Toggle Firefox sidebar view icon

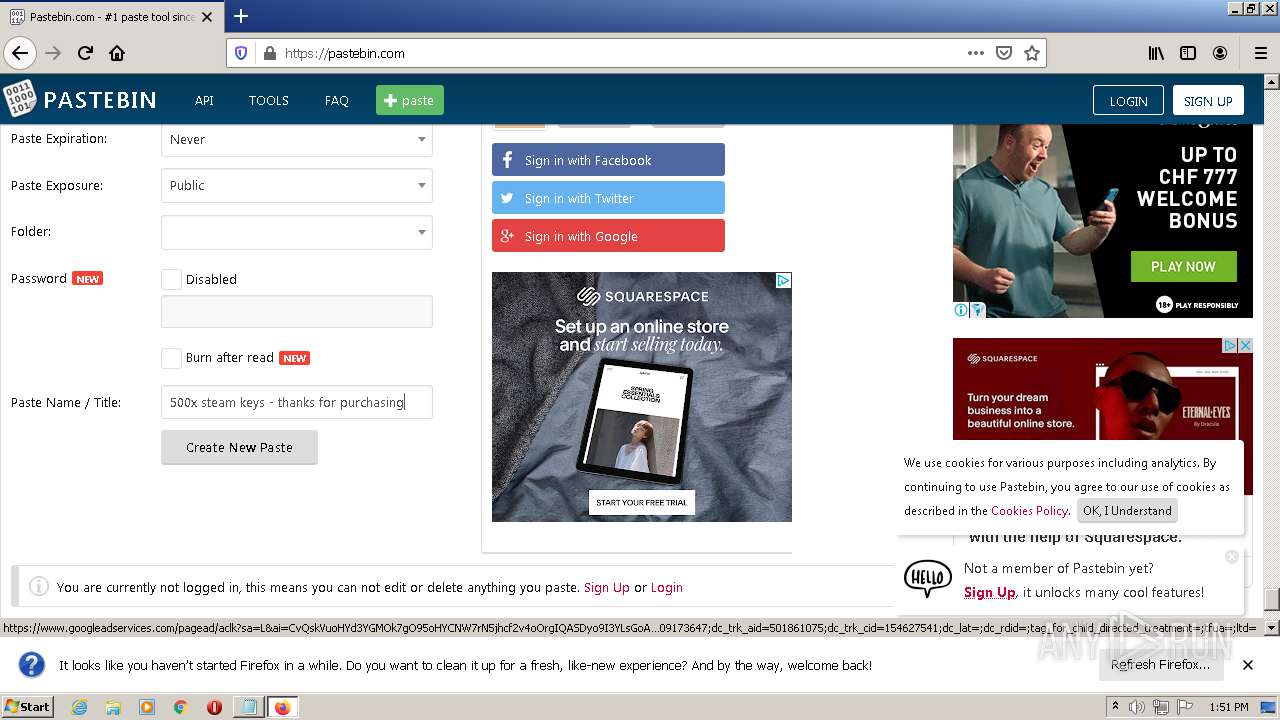point(1188,53)
